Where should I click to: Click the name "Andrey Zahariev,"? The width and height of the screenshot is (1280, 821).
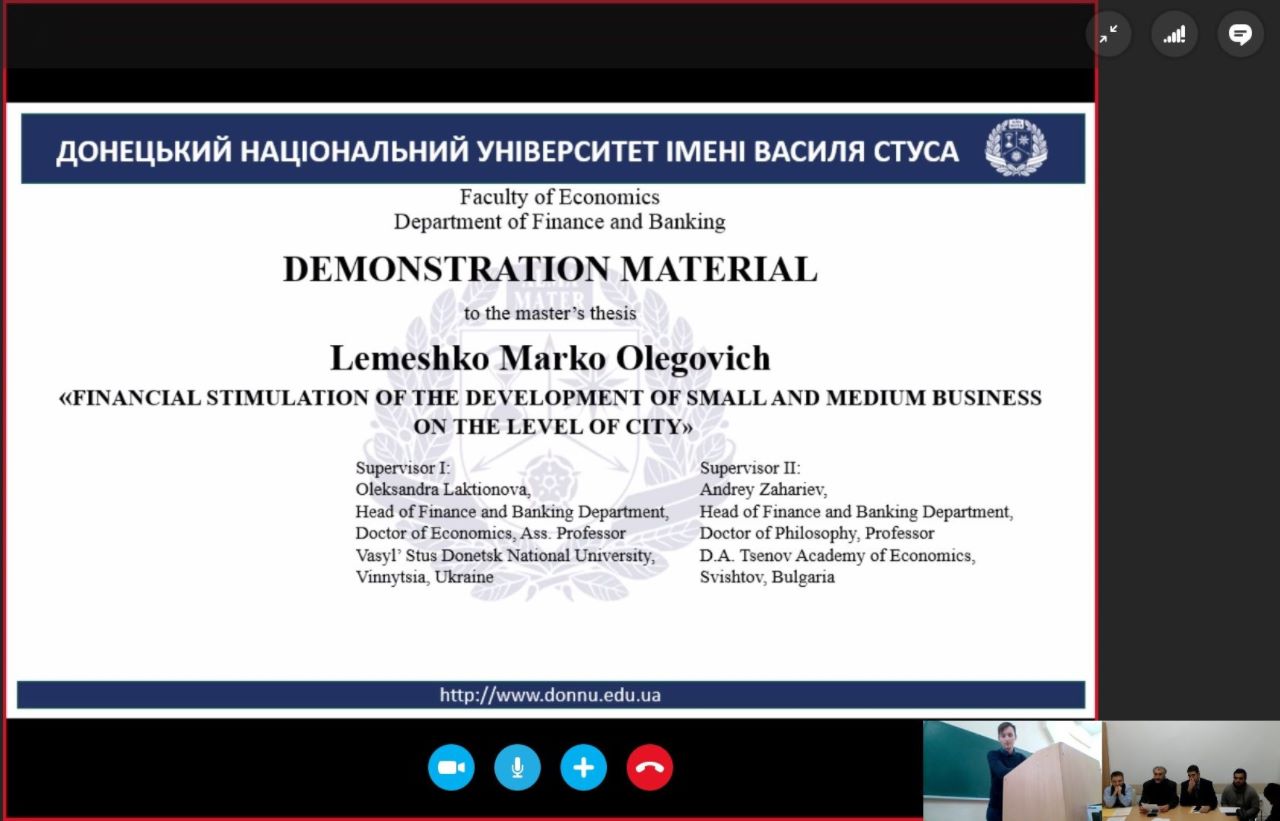(763, 490)
